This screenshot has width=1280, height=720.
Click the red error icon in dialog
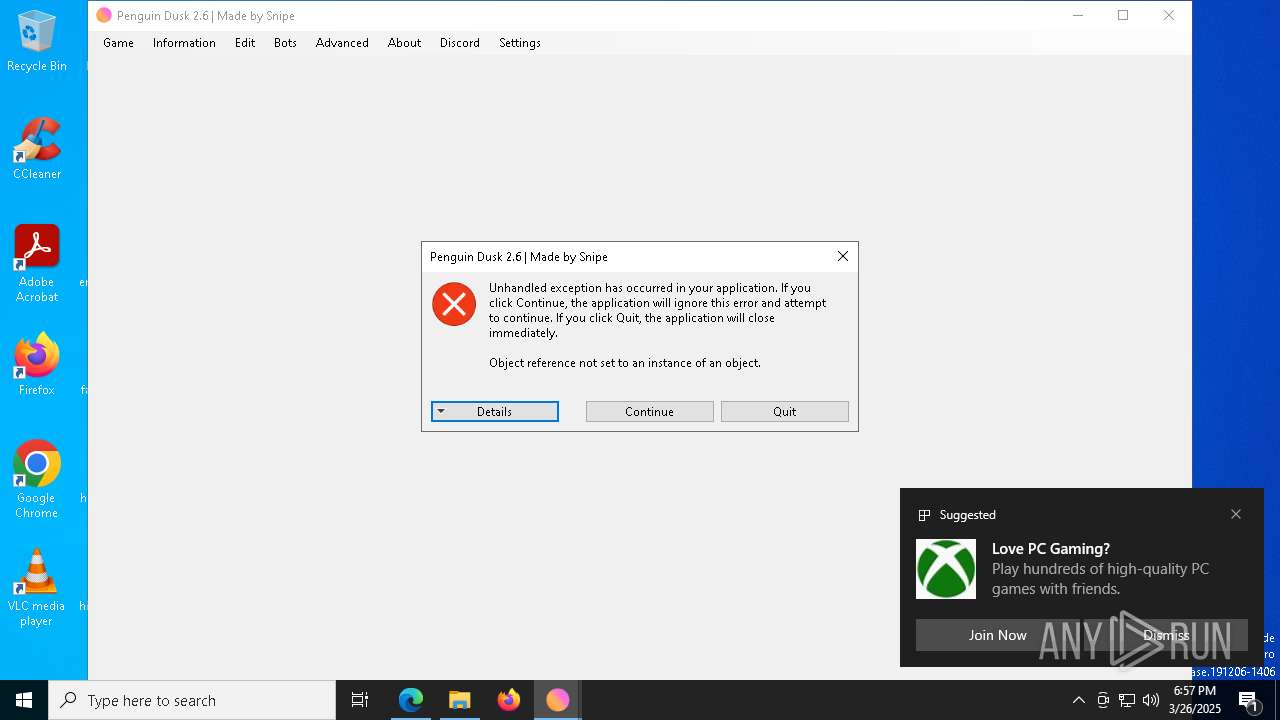454,304
